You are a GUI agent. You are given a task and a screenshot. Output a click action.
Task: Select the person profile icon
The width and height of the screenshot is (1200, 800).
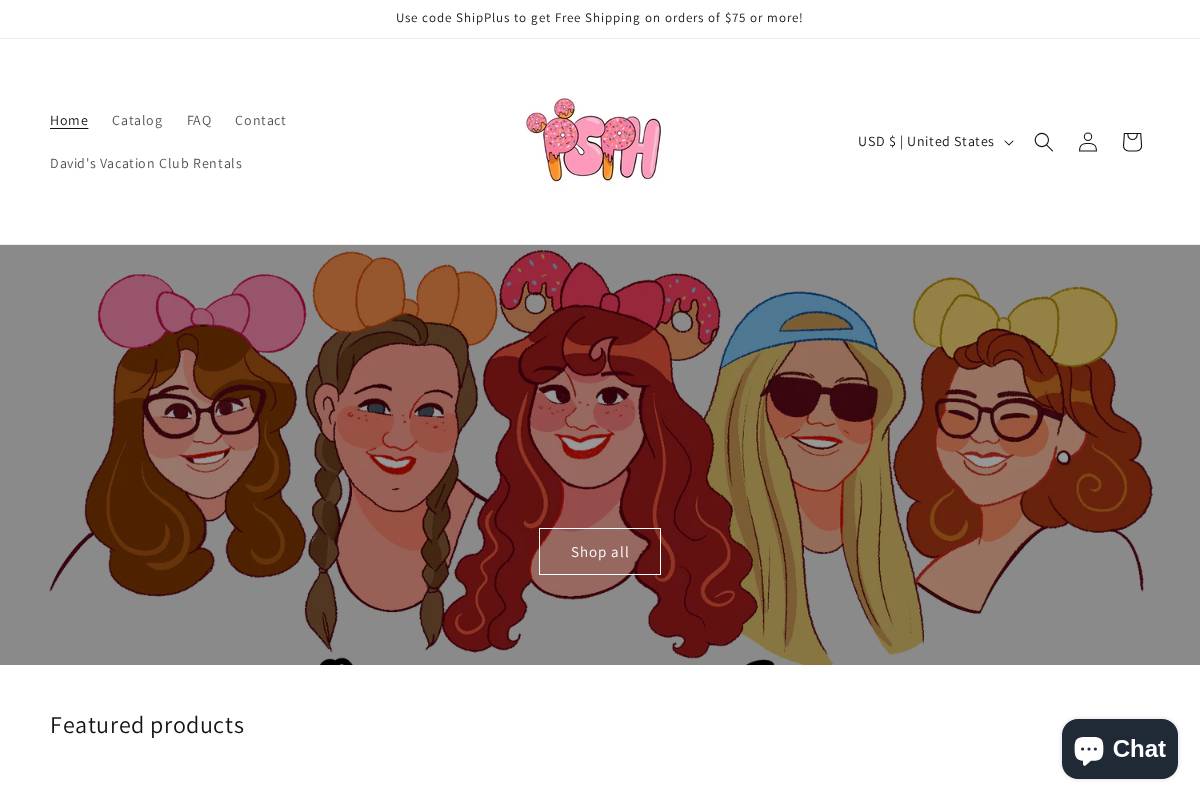click(1087, 141)
